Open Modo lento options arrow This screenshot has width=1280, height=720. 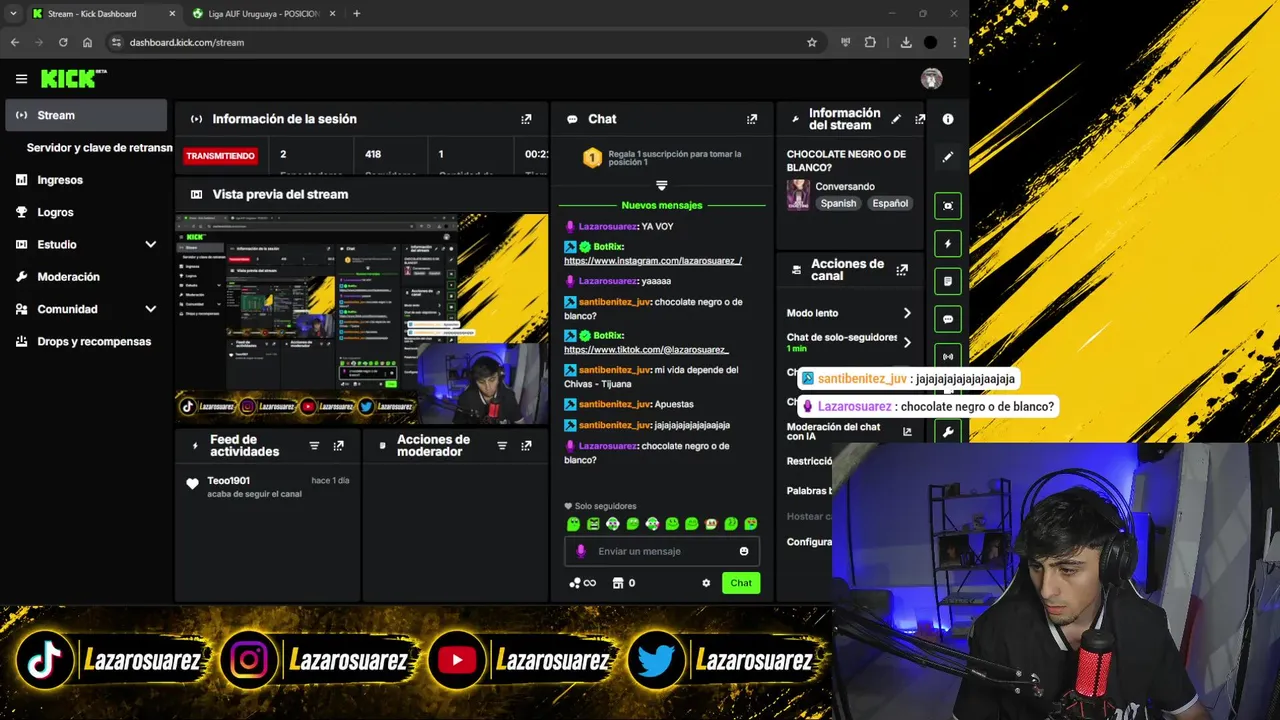tap(907, 313)
